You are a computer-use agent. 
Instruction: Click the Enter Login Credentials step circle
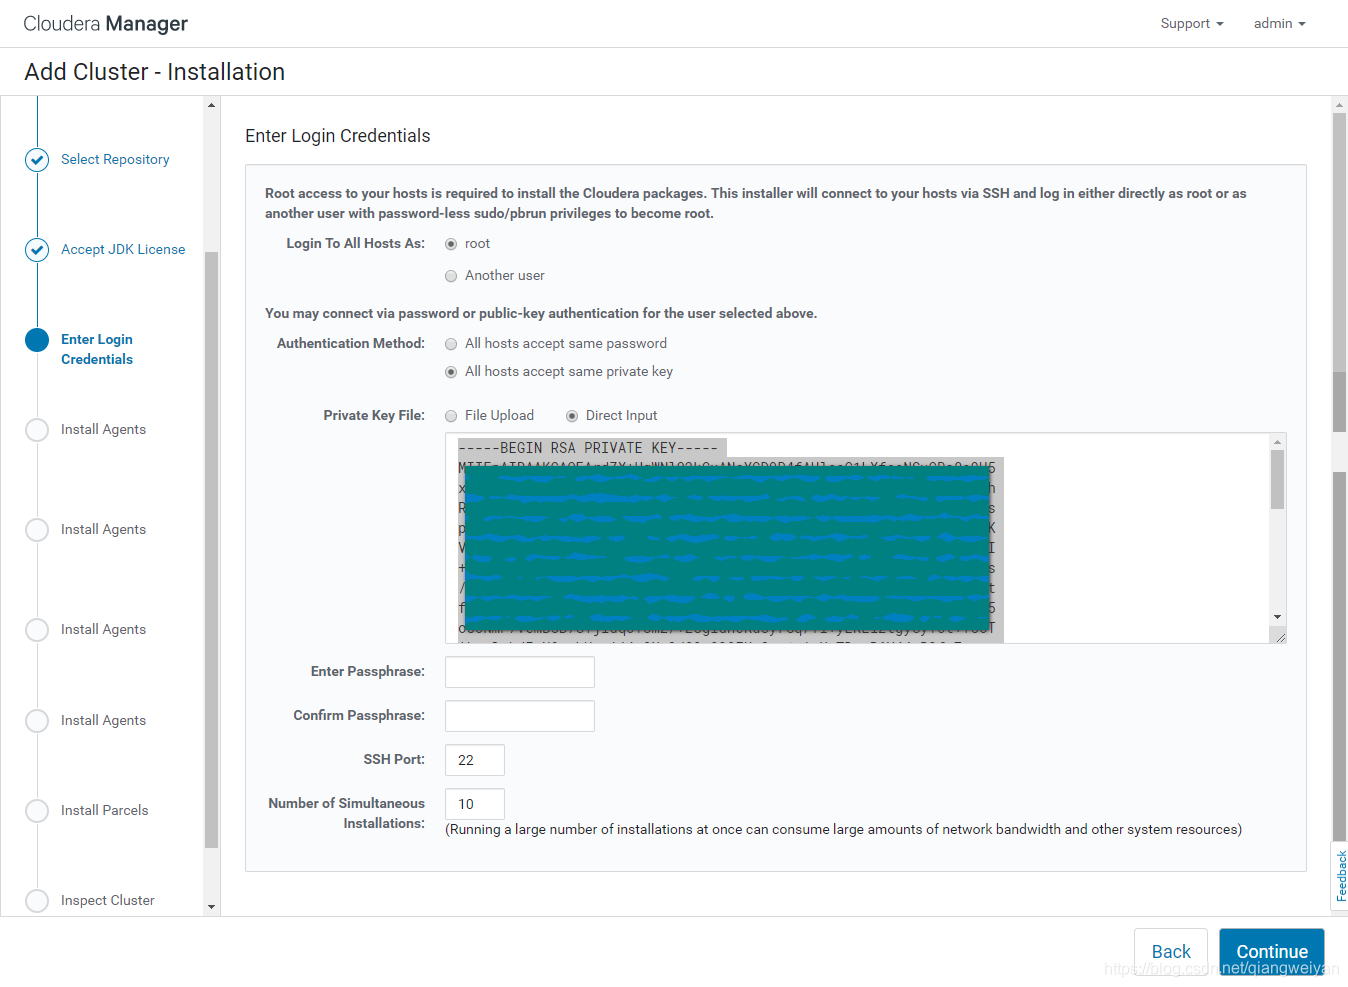pyautogui.click(x=37, y=340)
